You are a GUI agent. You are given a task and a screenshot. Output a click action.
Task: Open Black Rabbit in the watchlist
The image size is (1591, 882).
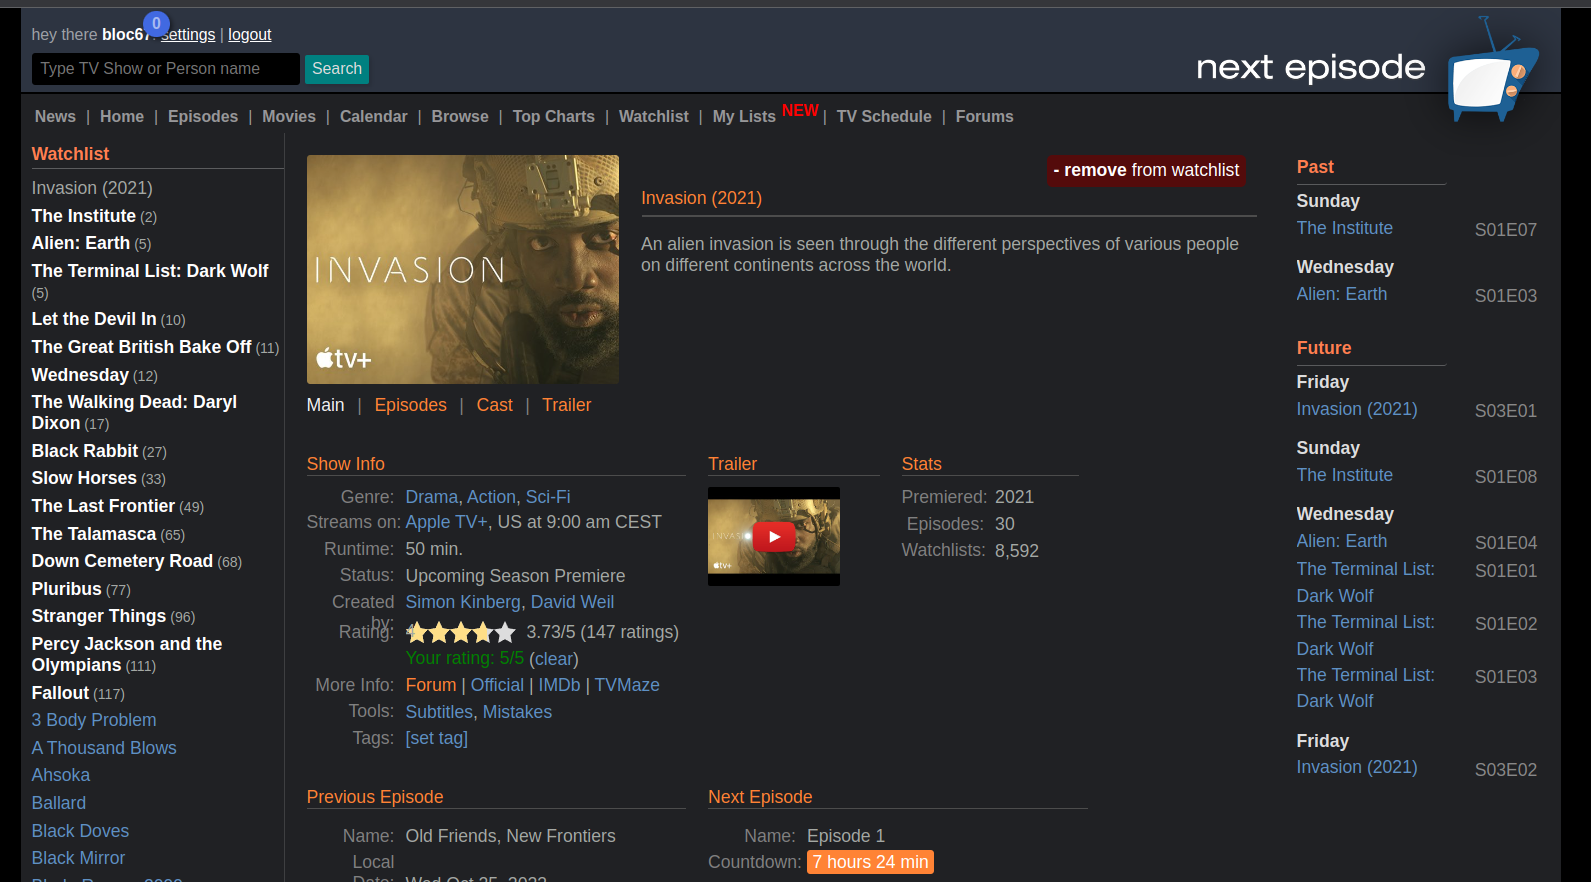[x=85, y=451]
